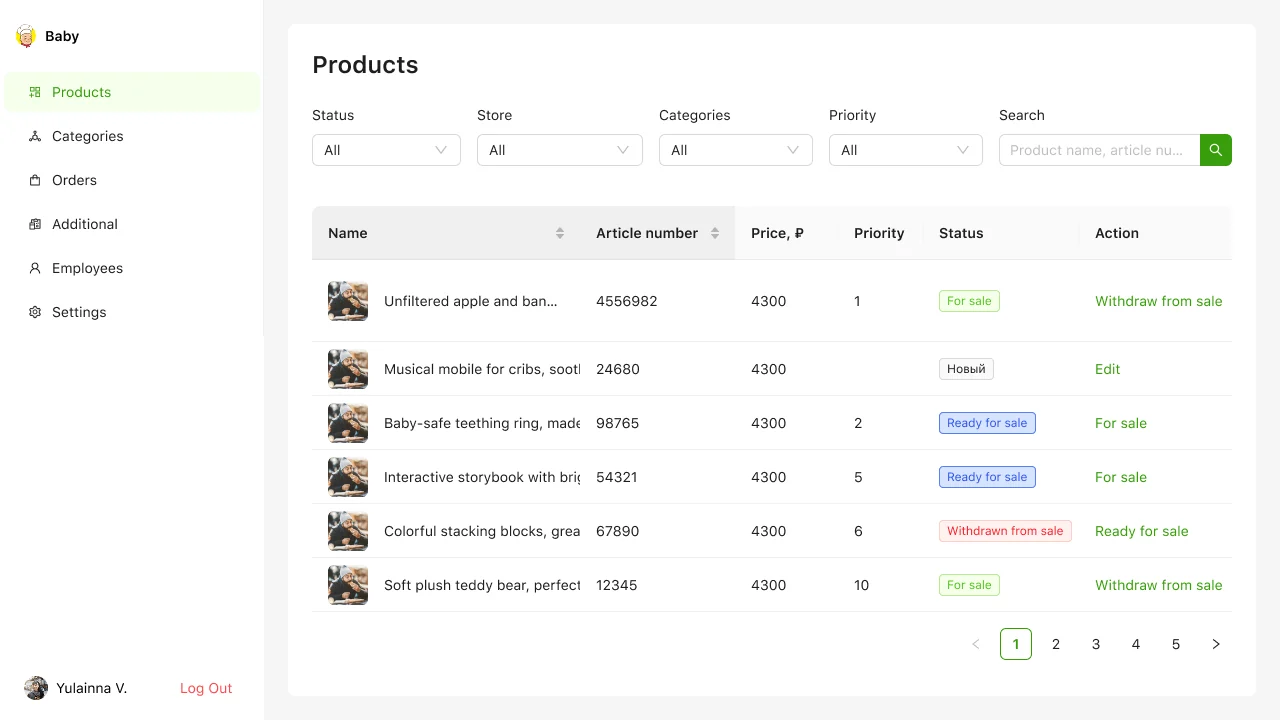Screen dimensions: 1280x720
Task: Open the Priority filter dropdown
Action: coord(906,150)
